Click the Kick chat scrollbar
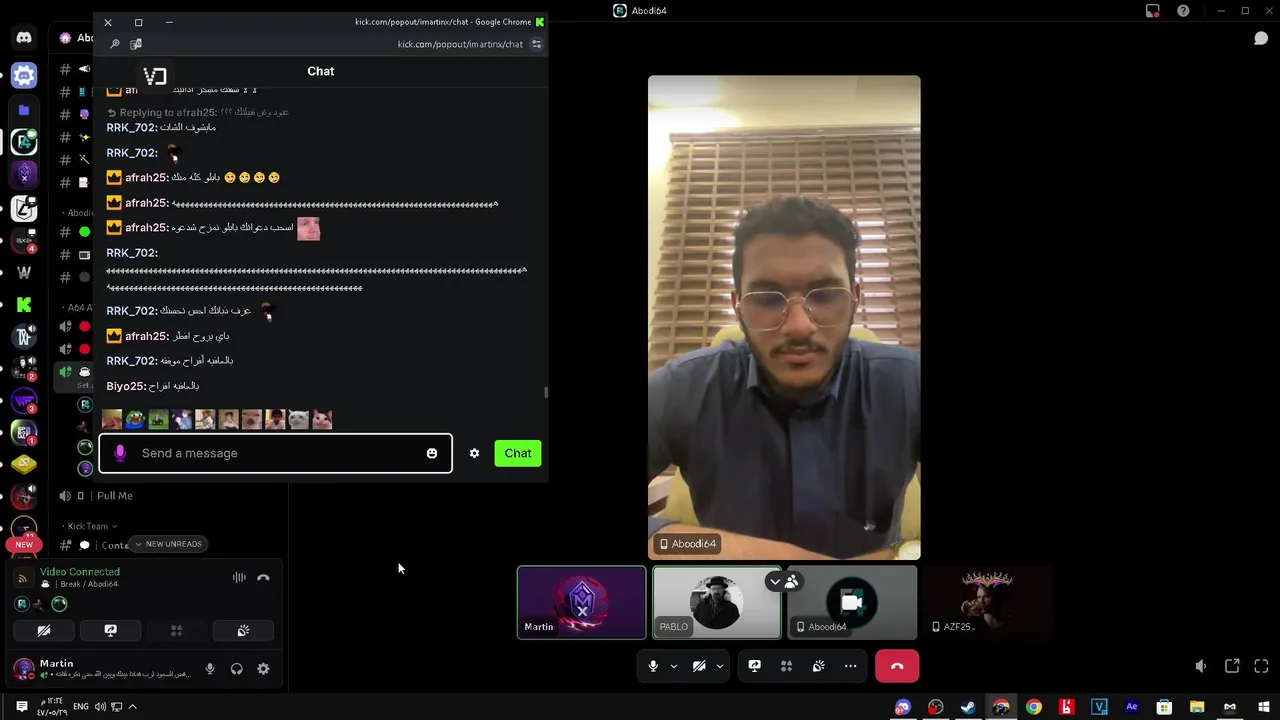1280x720 pixels. [x=546, y=393]
